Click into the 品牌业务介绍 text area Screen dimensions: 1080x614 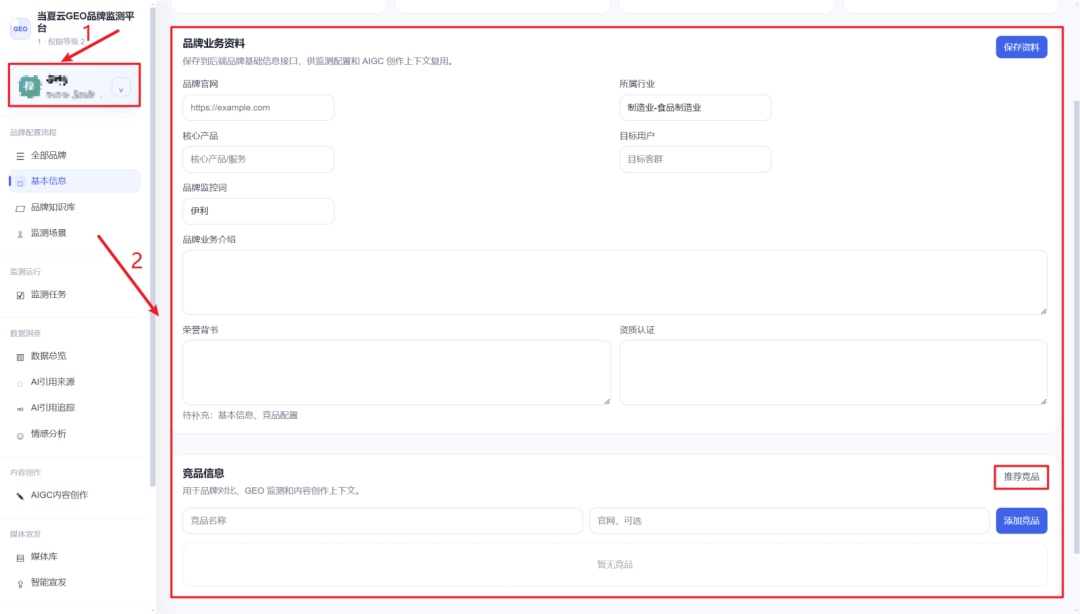click(x=614, y=283)
